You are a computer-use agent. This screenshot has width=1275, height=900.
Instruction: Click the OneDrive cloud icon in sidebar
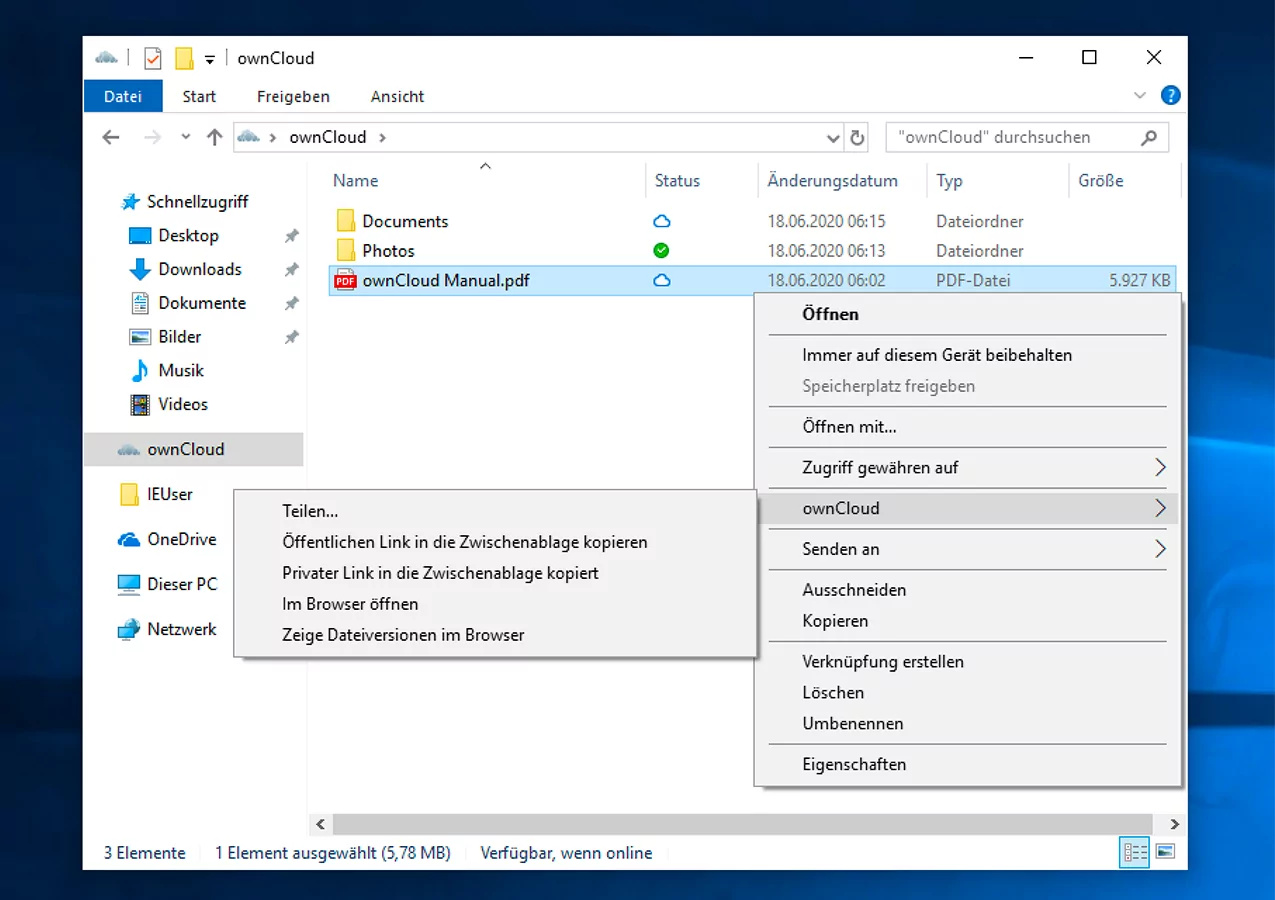click(x=129, y=540)
